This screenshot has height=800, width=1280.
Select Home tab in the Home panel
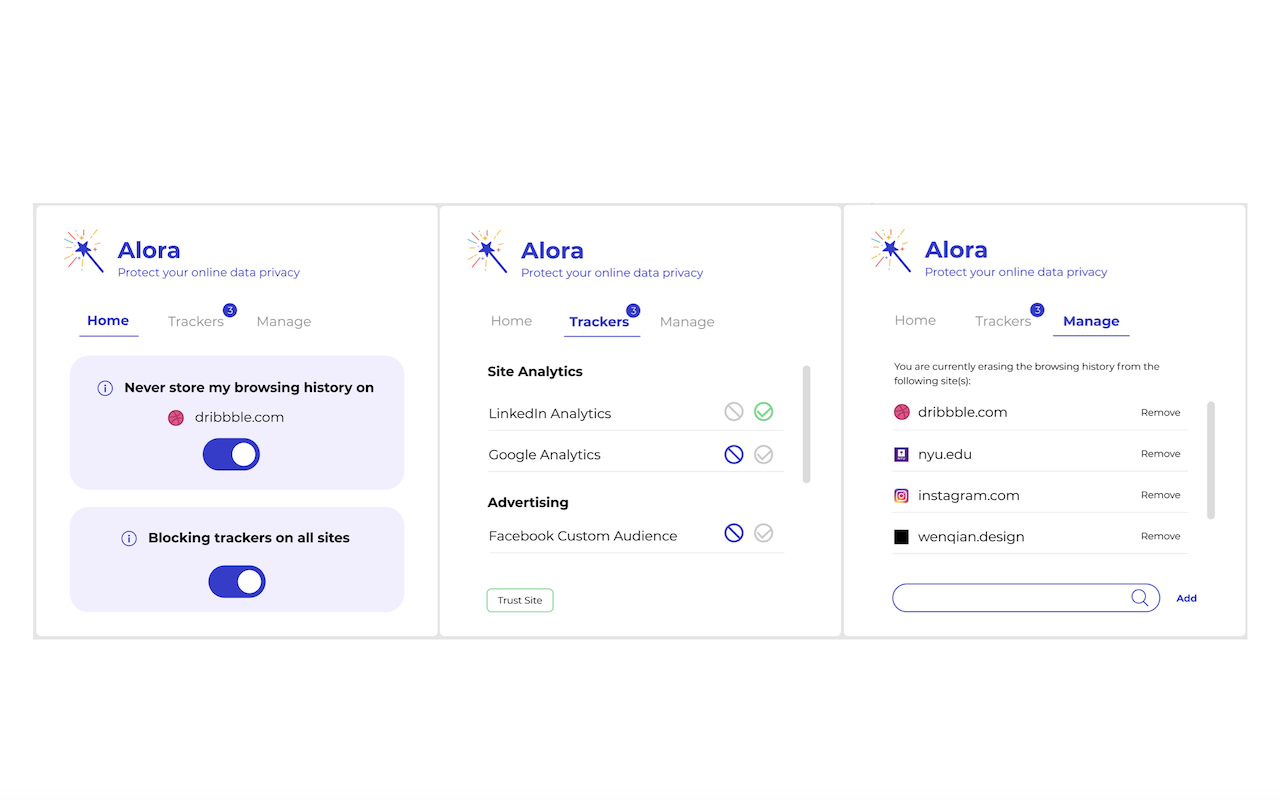pyautogui.click(x=108, y=321)
